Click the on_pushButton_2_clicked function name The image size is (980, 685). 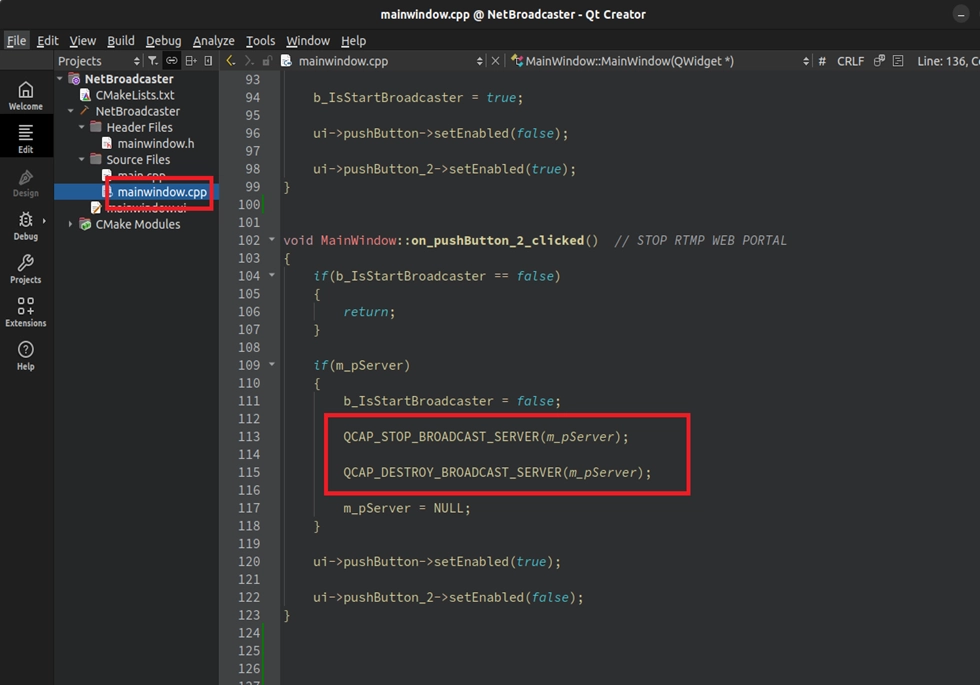498,240
